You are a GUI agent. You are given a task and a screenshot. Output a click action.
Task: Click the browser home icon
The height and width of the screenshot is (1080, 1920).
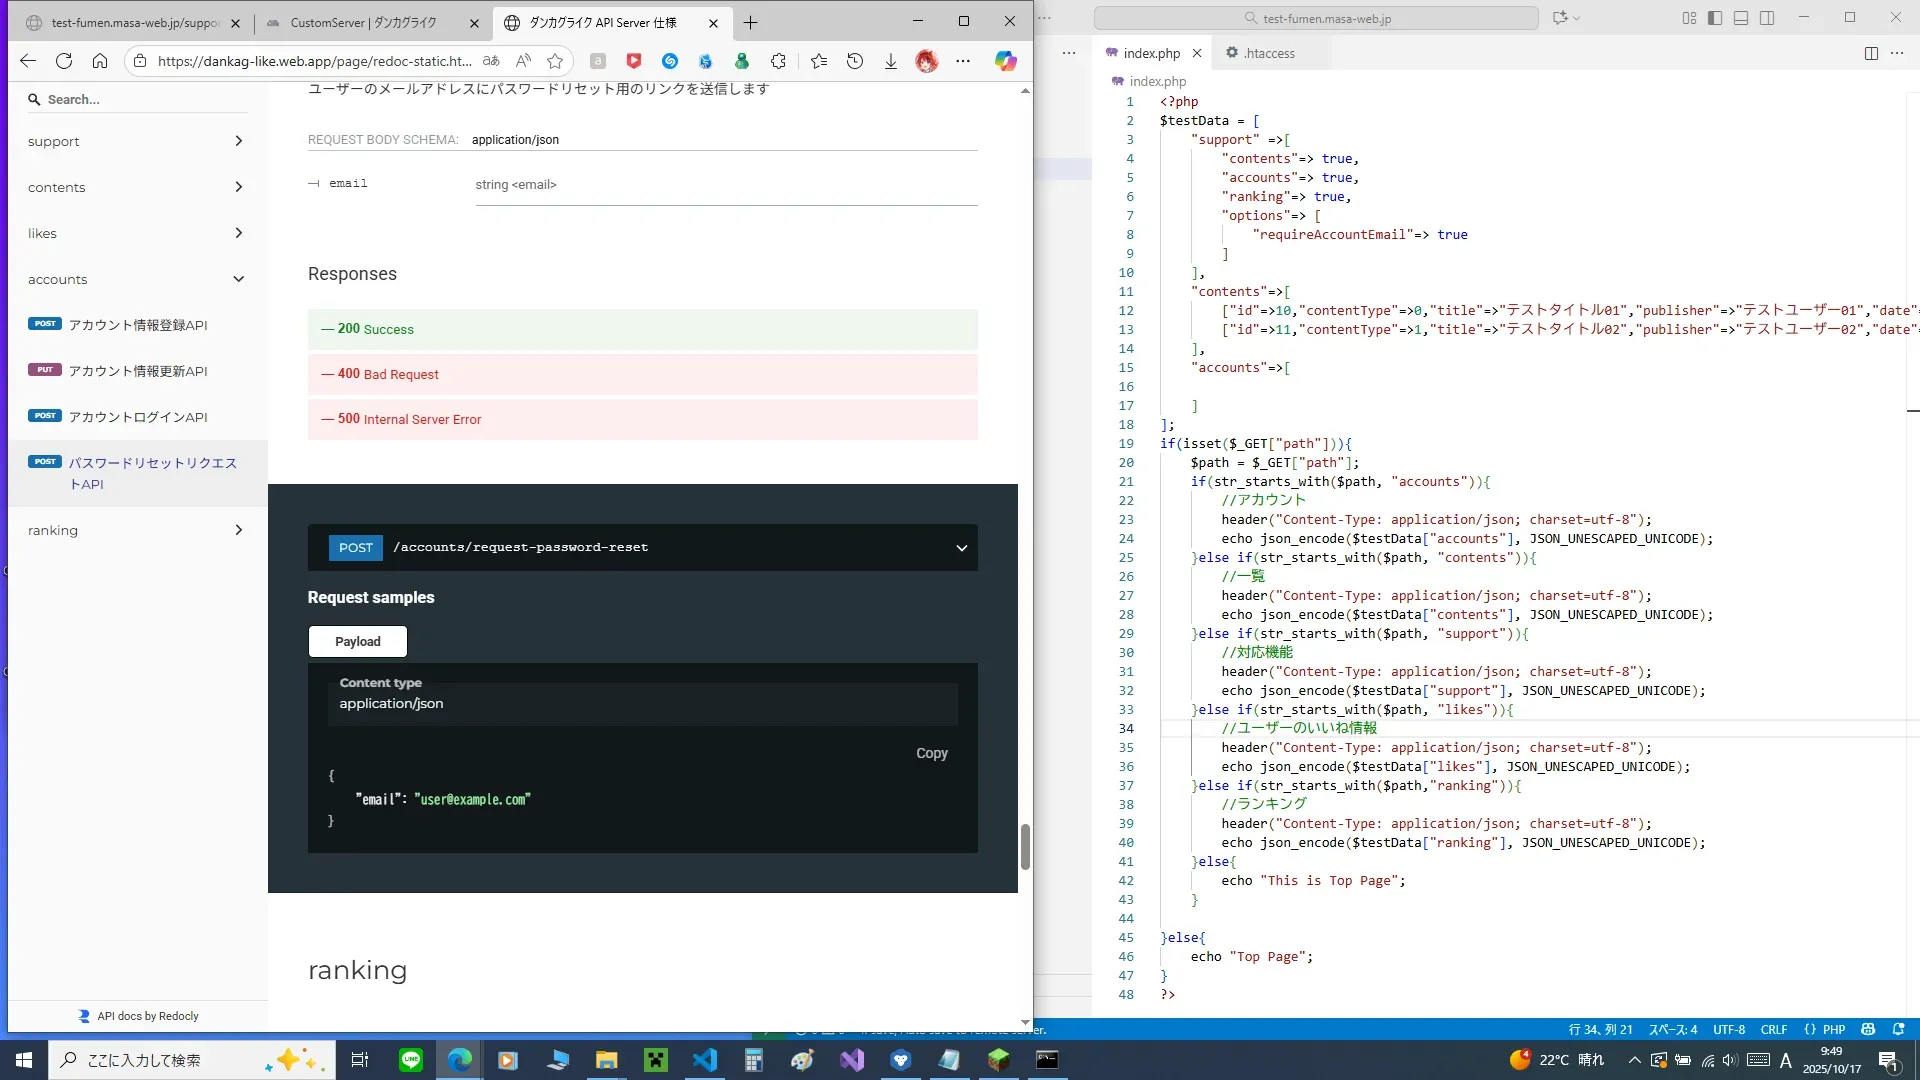pos(100,61)
